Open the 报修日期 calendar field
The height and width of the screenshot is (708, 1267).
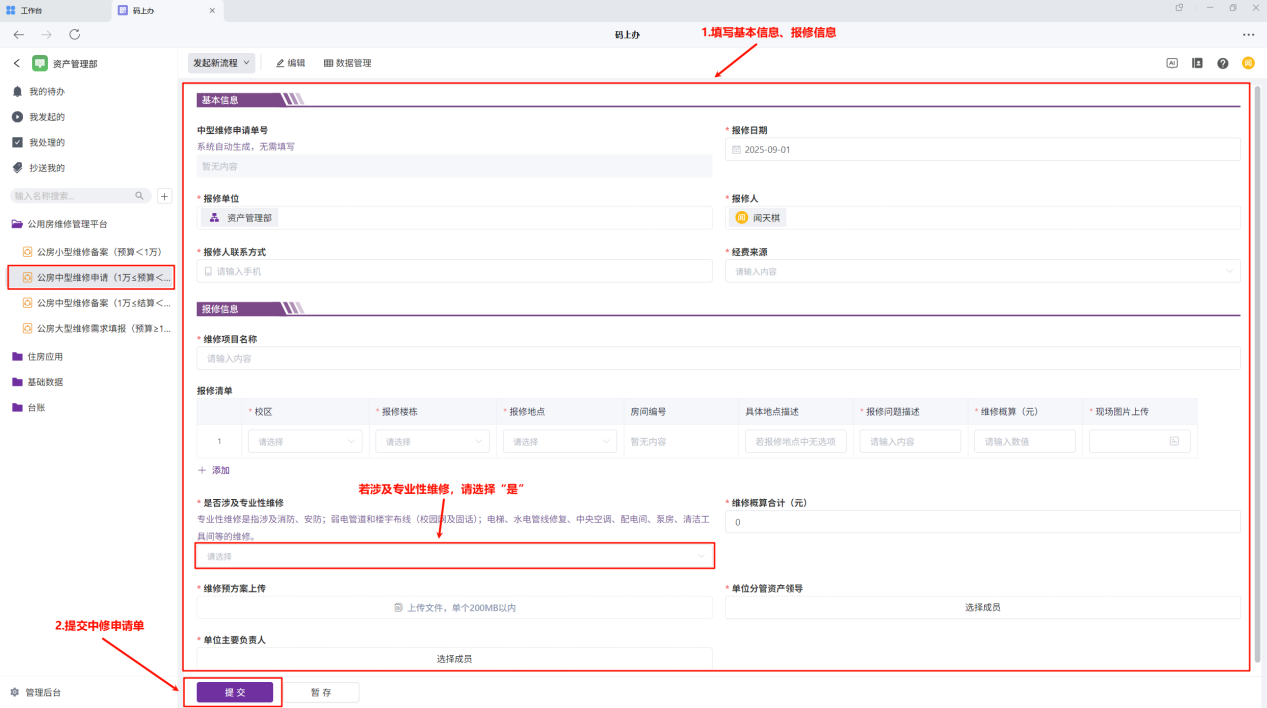(x=982, y=149)
